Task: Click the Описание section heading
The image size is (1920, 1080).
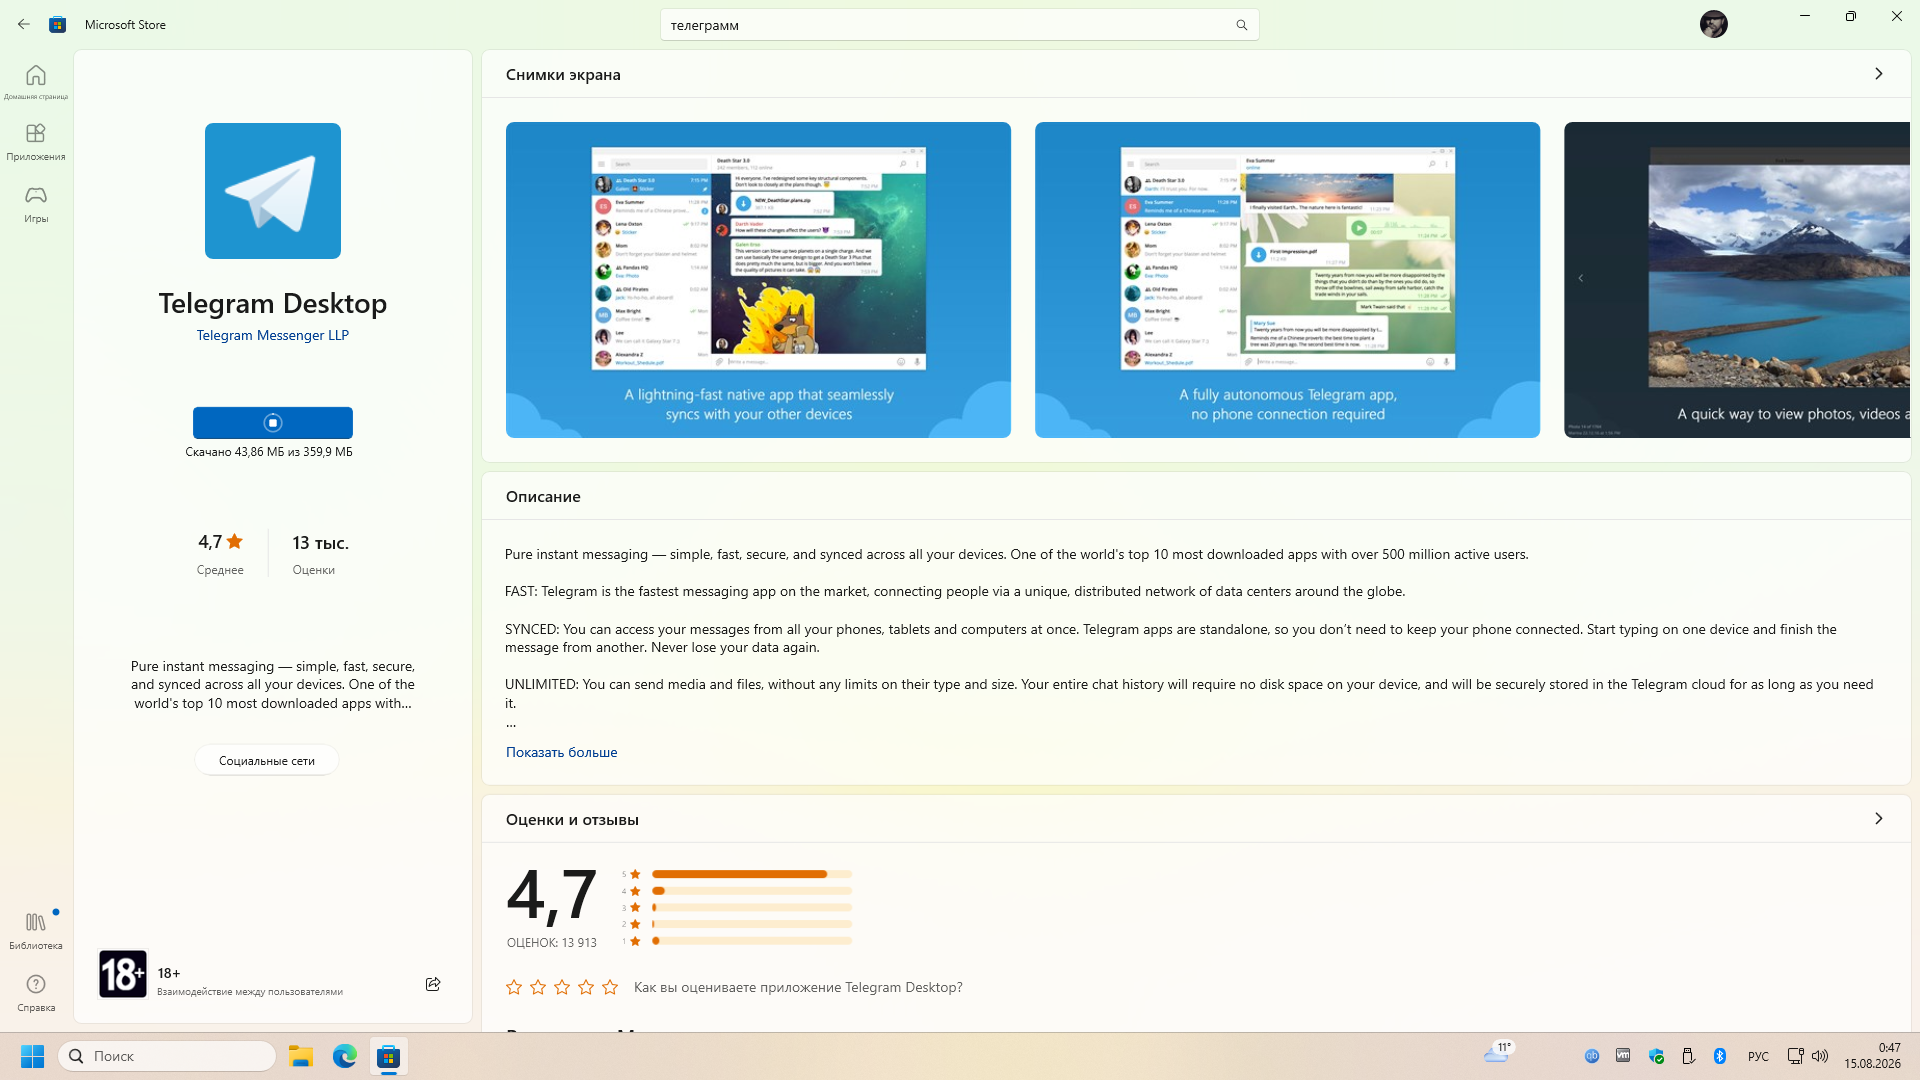Action: (543, 497)
